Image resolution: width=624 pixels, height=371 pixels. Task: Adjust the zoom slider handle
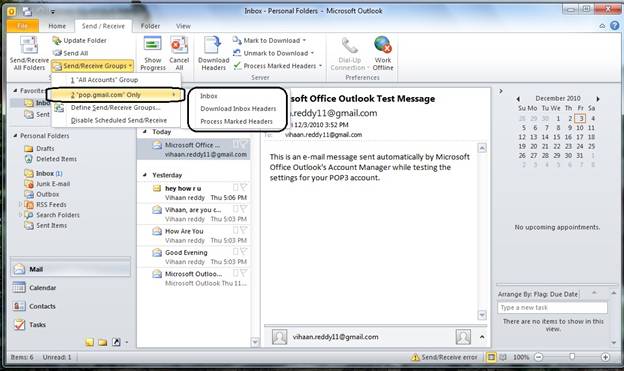(x=572, y=357)
